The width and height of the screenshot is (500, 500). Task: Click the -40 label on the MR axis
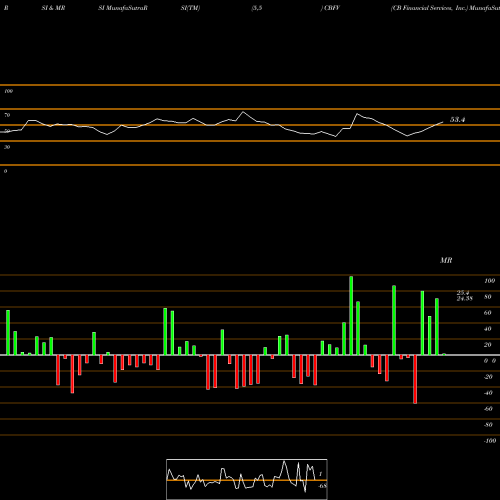488,393
